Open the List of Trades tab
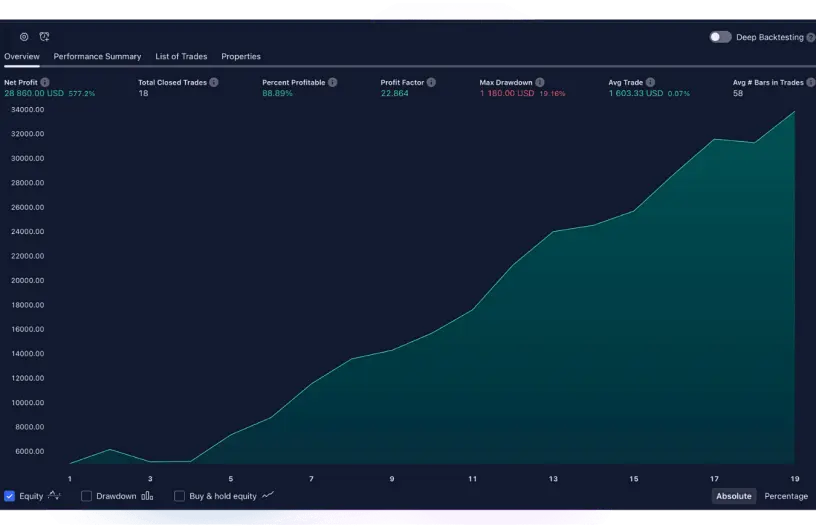This screenshot has height=529, width=816. pyautogui.click(x=181, y=57)
